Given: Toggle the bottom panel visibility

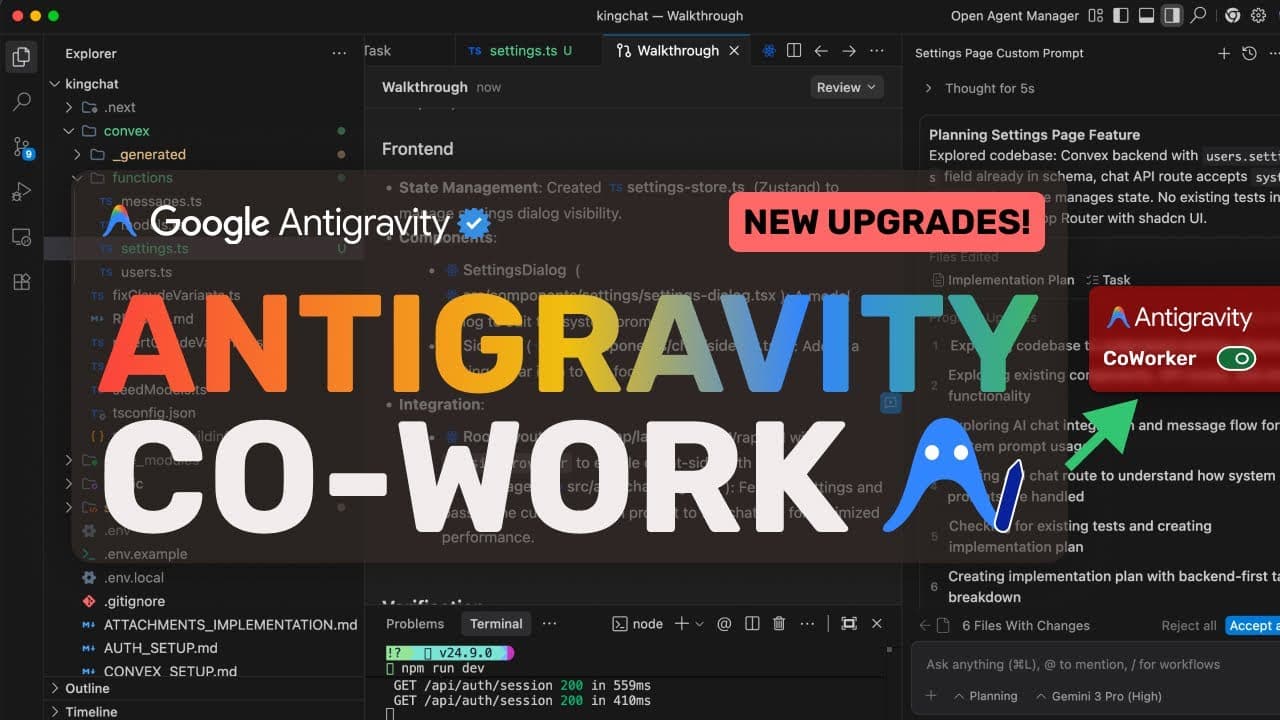Looking at the screenshot, I should [1147, 16].
